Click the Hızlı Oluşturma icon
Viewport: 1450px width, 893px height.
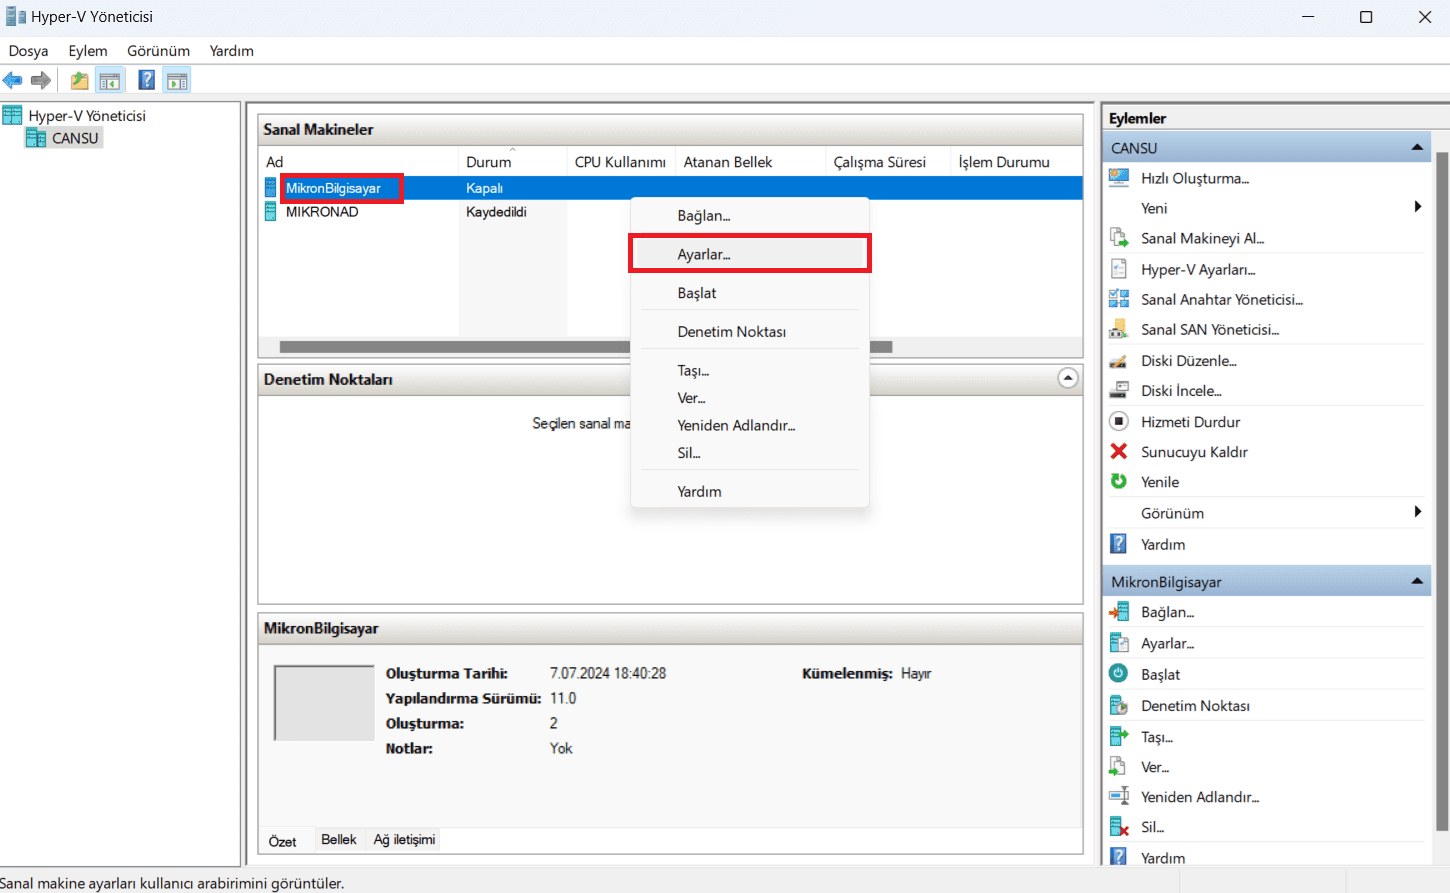(x=1119, y=178)
